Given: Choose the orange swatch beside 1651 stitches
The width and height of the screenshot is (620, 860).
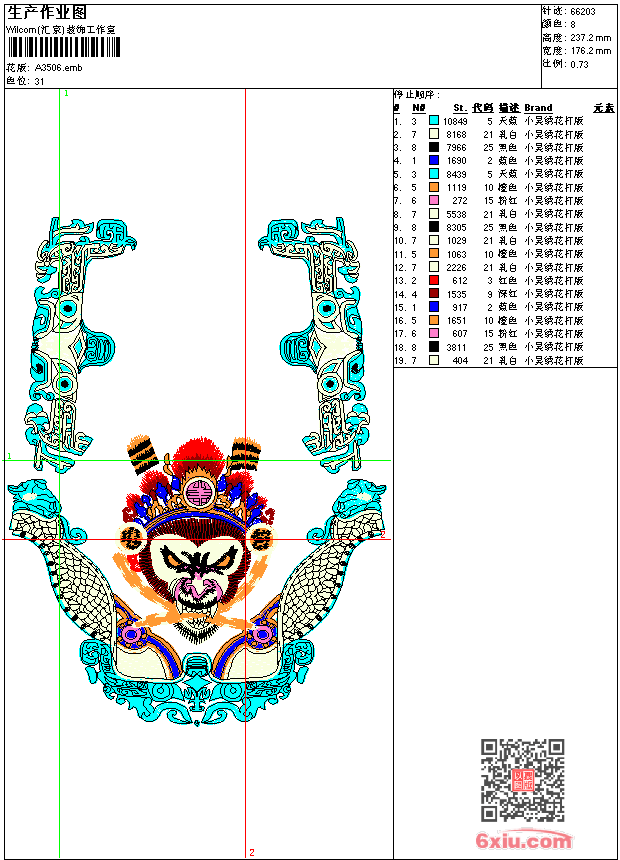Looking at the screenshot, I should tap(434, 320).
